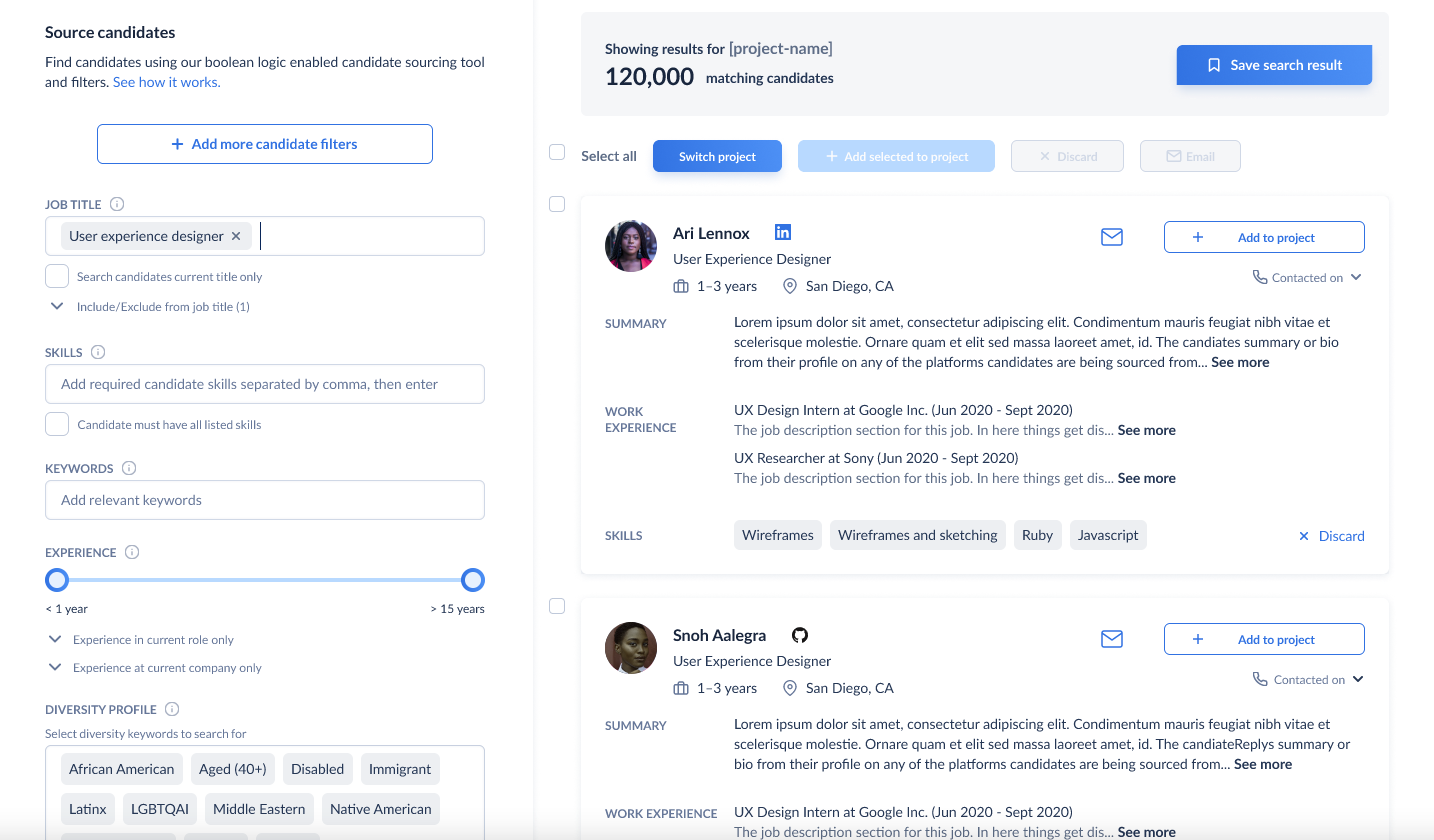Toggle Native American diversity keyword
Viewport: 1434px width, 840px height.
(x=381, y=809)
